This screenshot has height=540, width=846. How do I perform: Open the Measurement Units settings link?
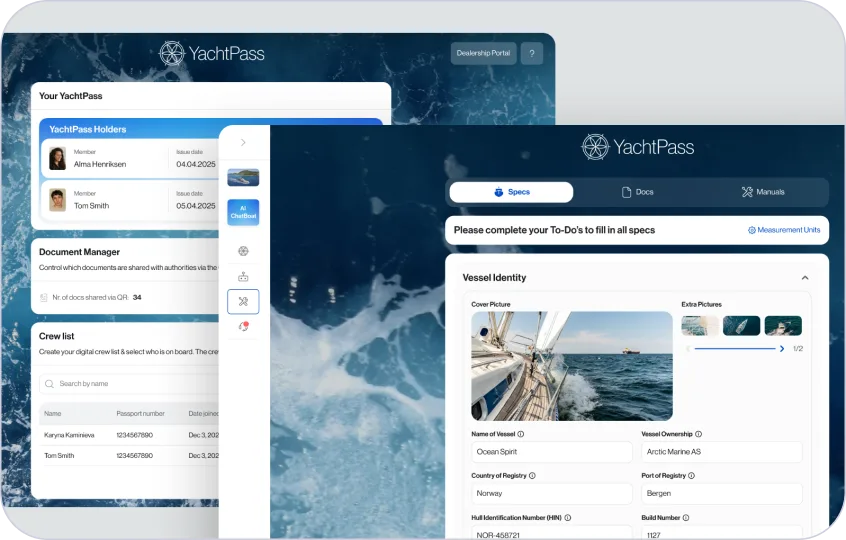pyautogui.click(x=784, y=230)
